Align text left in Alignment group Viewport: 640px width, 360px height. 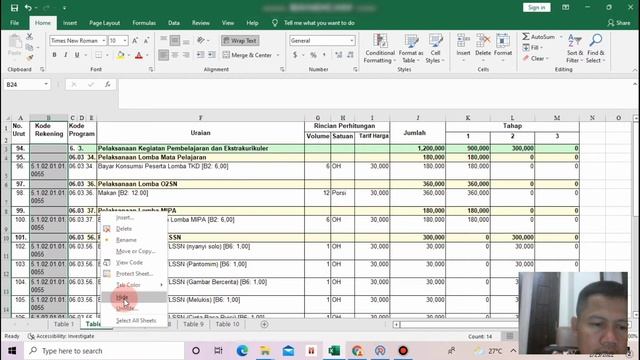tap(163, 55)
